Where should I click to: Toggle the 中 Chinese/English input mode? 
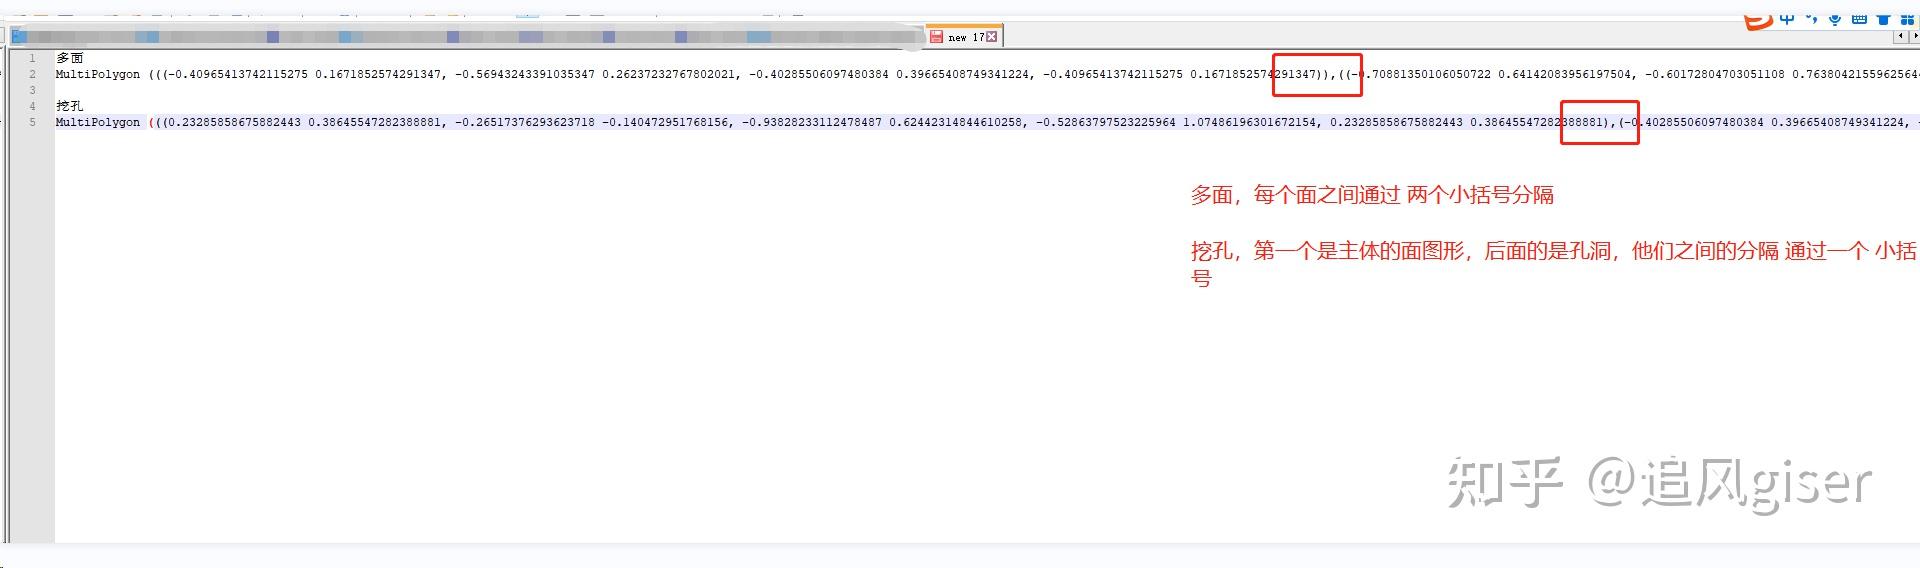pos(1787,19)
